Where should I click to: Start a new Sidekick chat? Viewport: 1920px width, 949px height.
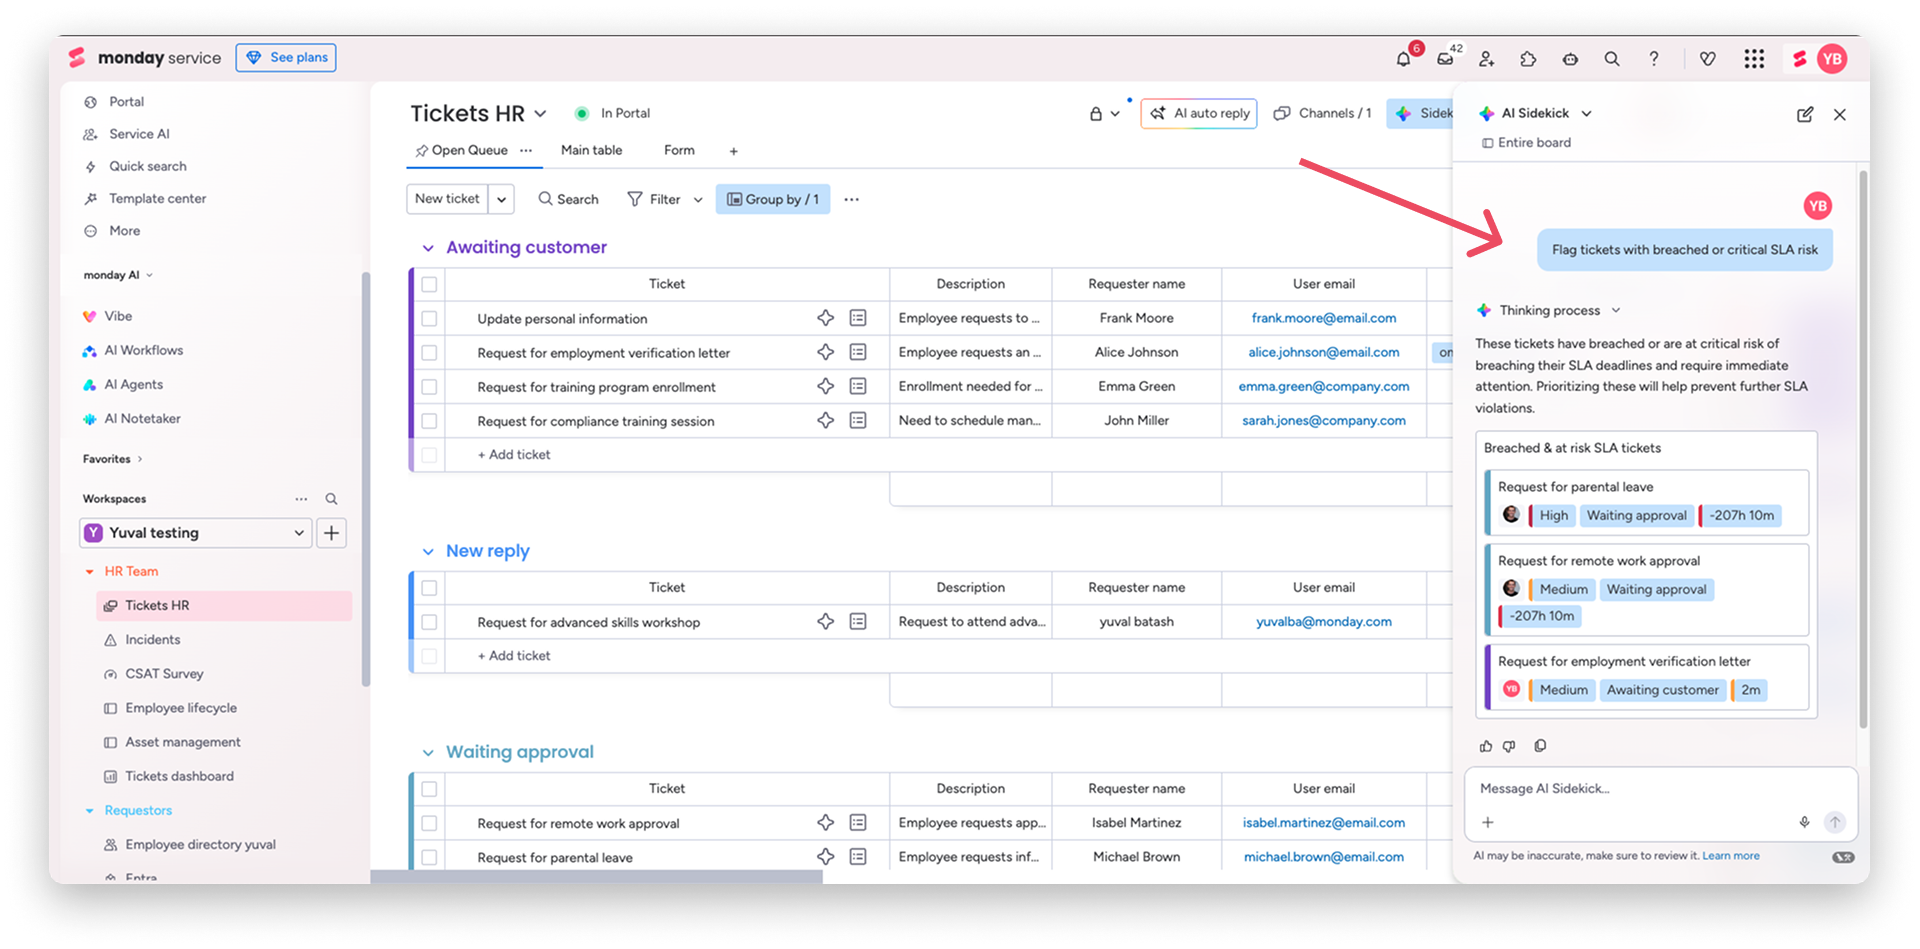(x=1805, y=114)
